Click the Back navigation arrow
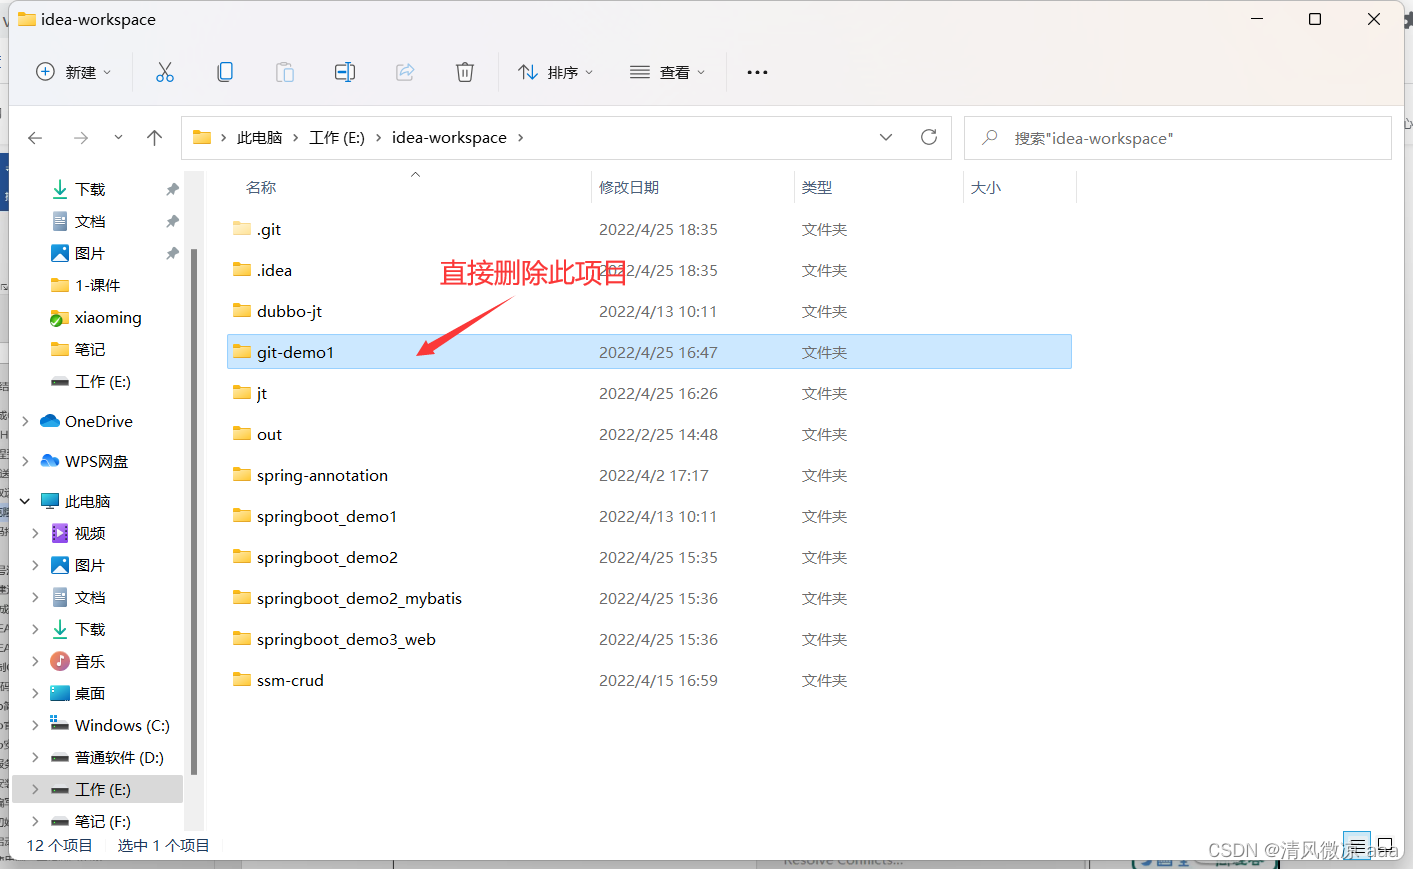 (35, 137)
